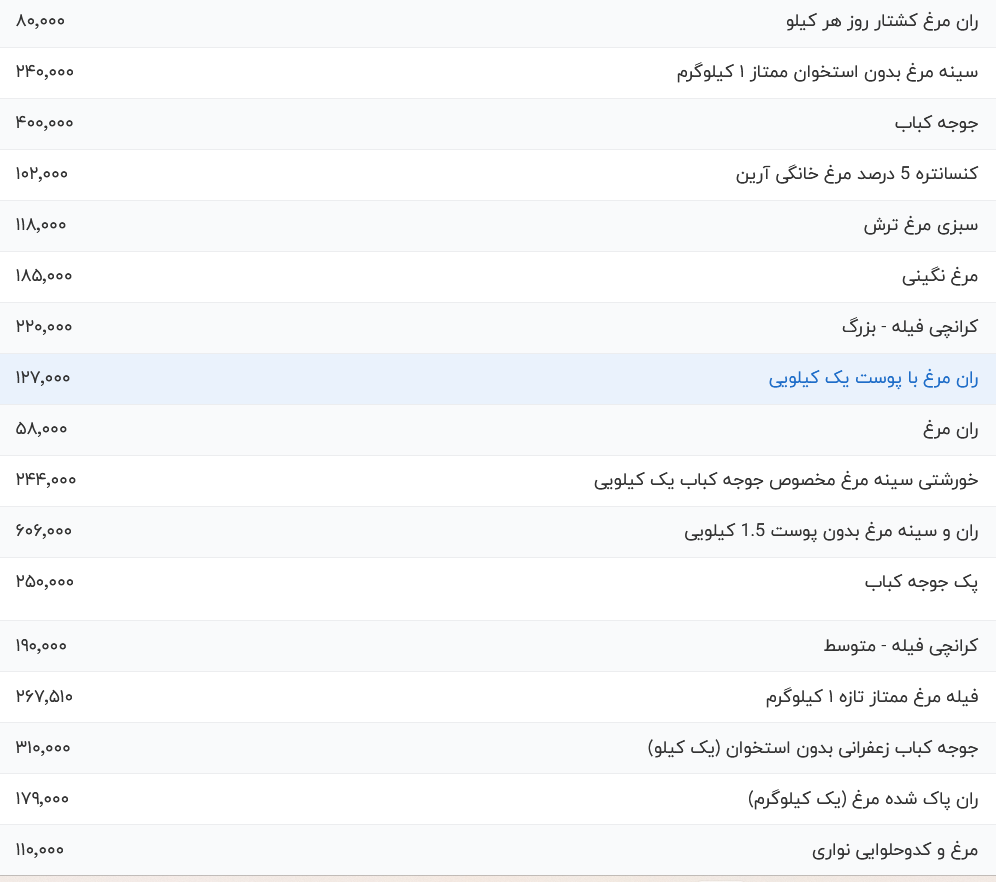Image resolution: width=996 pixels, height=882 pixels.
Task: Click the 267,510 price value
Action: pyautogui.click(x=44, y=696)
